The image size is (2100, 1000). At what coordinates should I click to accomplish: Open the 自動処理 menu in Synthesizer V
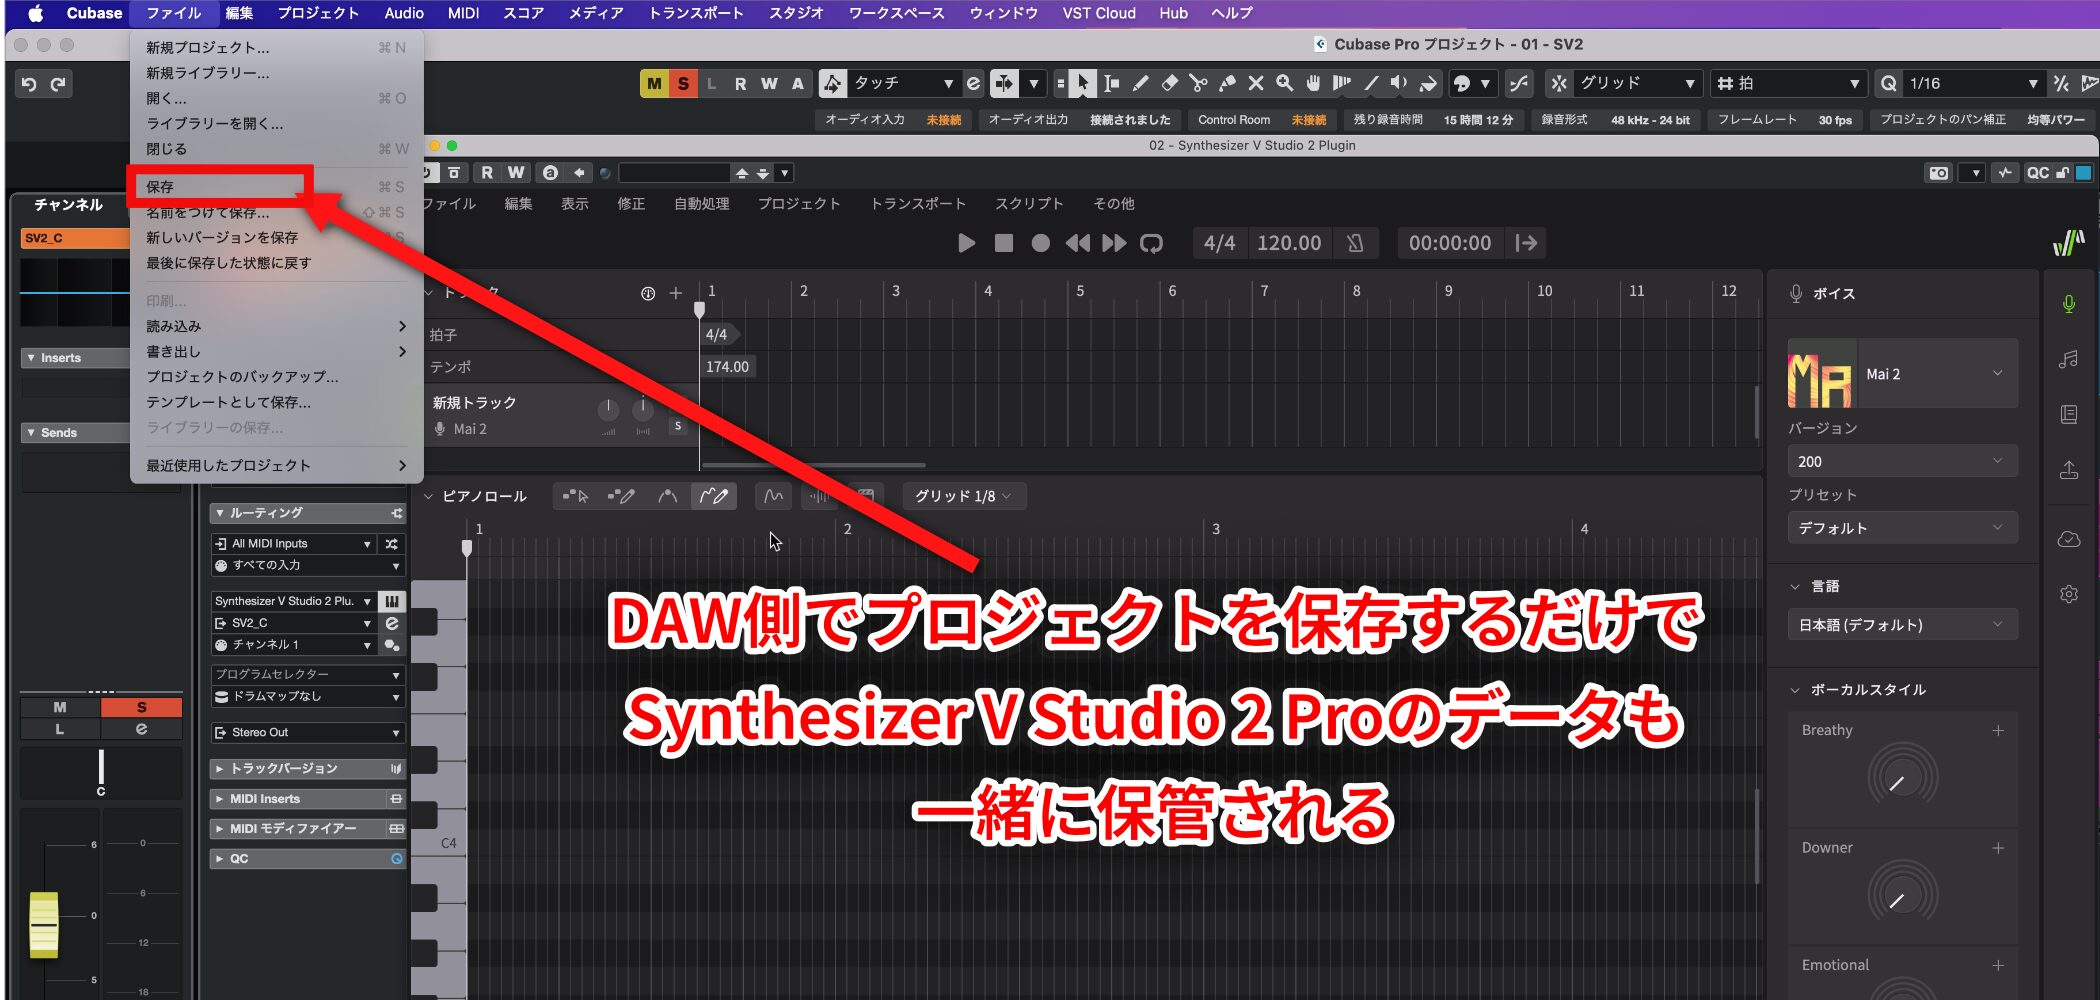tap(701, 204)
